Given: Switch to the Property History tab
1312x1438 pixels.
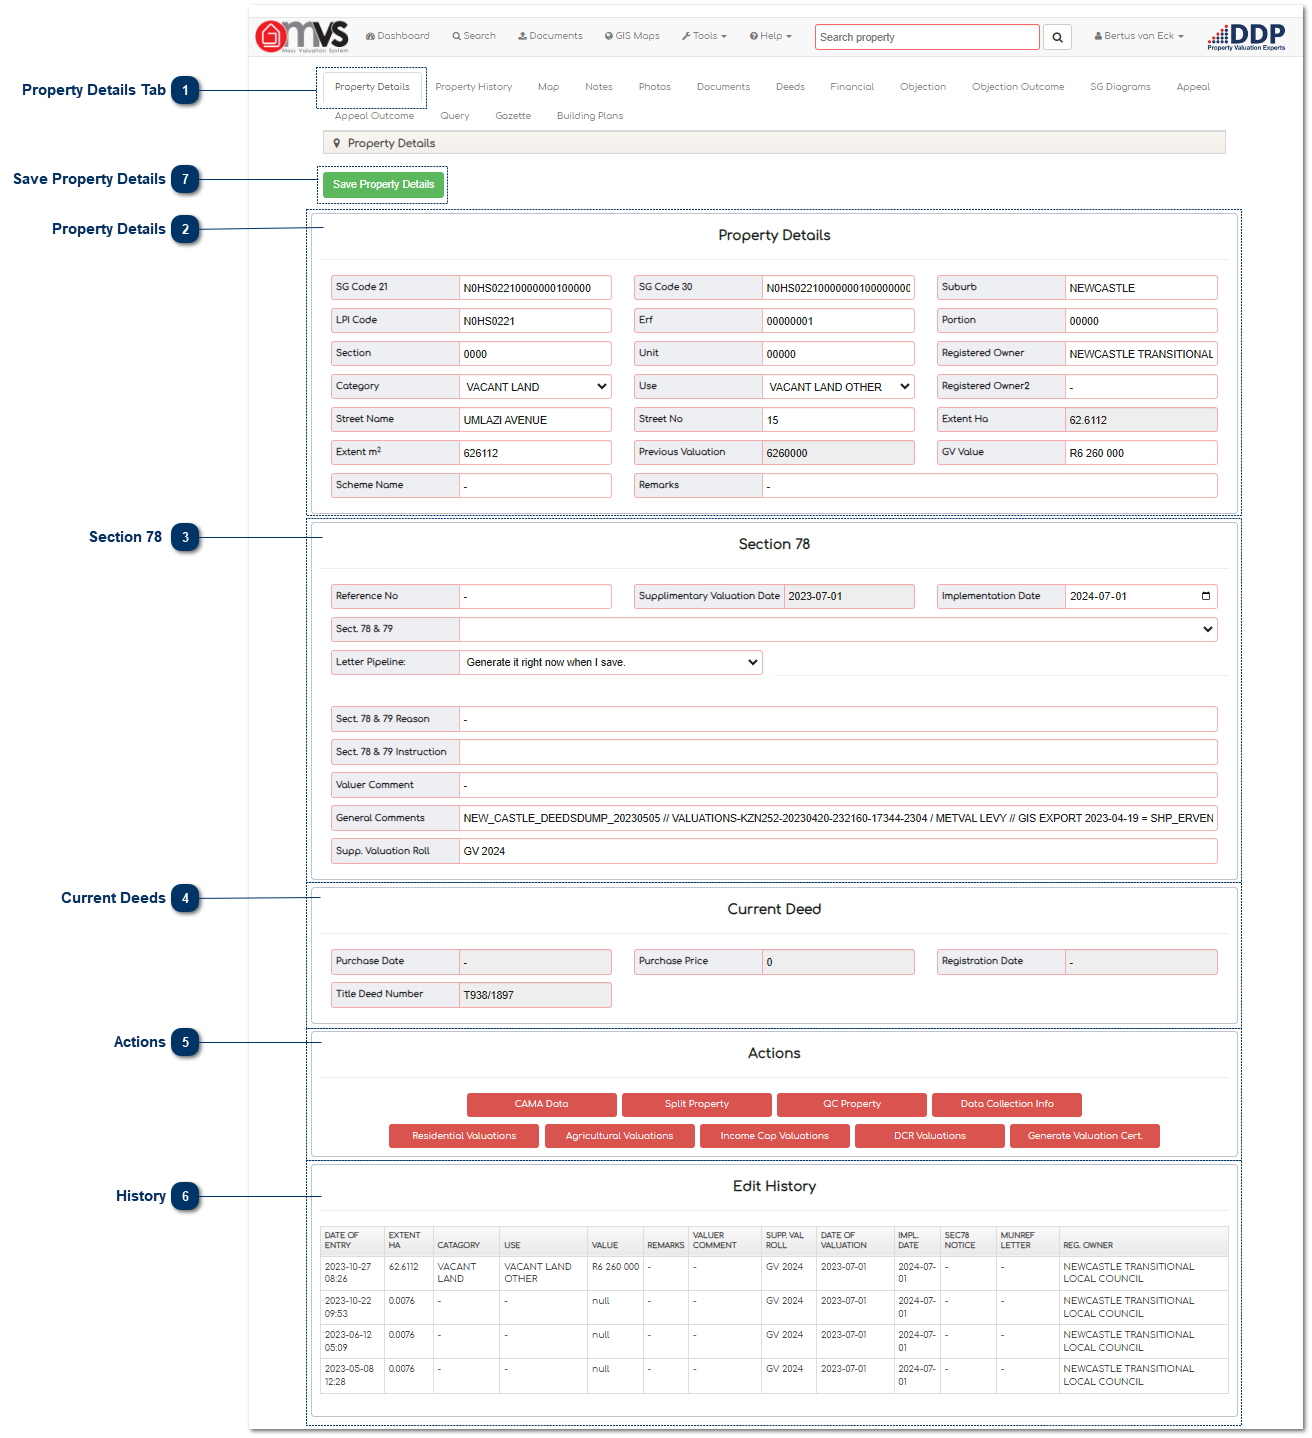Looking at the screenshot, I should 473,87.
